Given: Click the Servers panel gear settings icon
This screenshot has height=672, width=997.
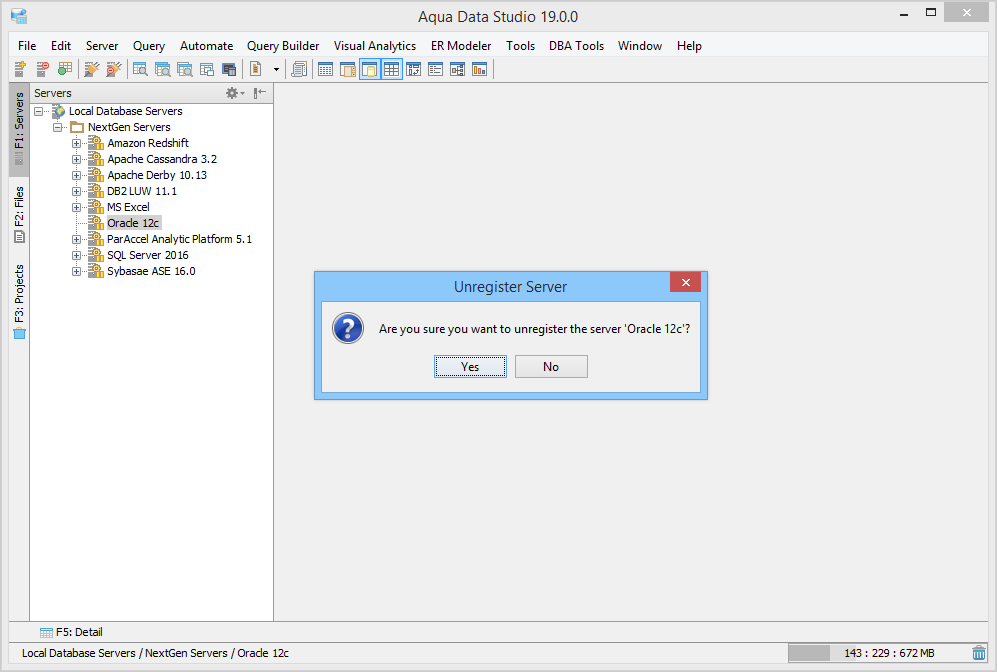Looking at the screenshot, I should click(235, 93).
